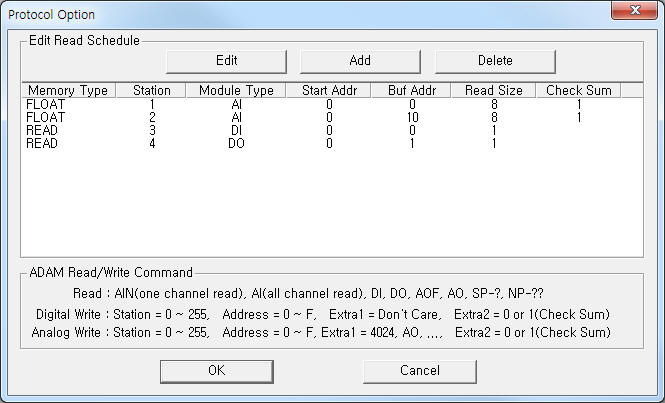
Task: Cancel the Protocol Option dialog
Action: [420, 371]
